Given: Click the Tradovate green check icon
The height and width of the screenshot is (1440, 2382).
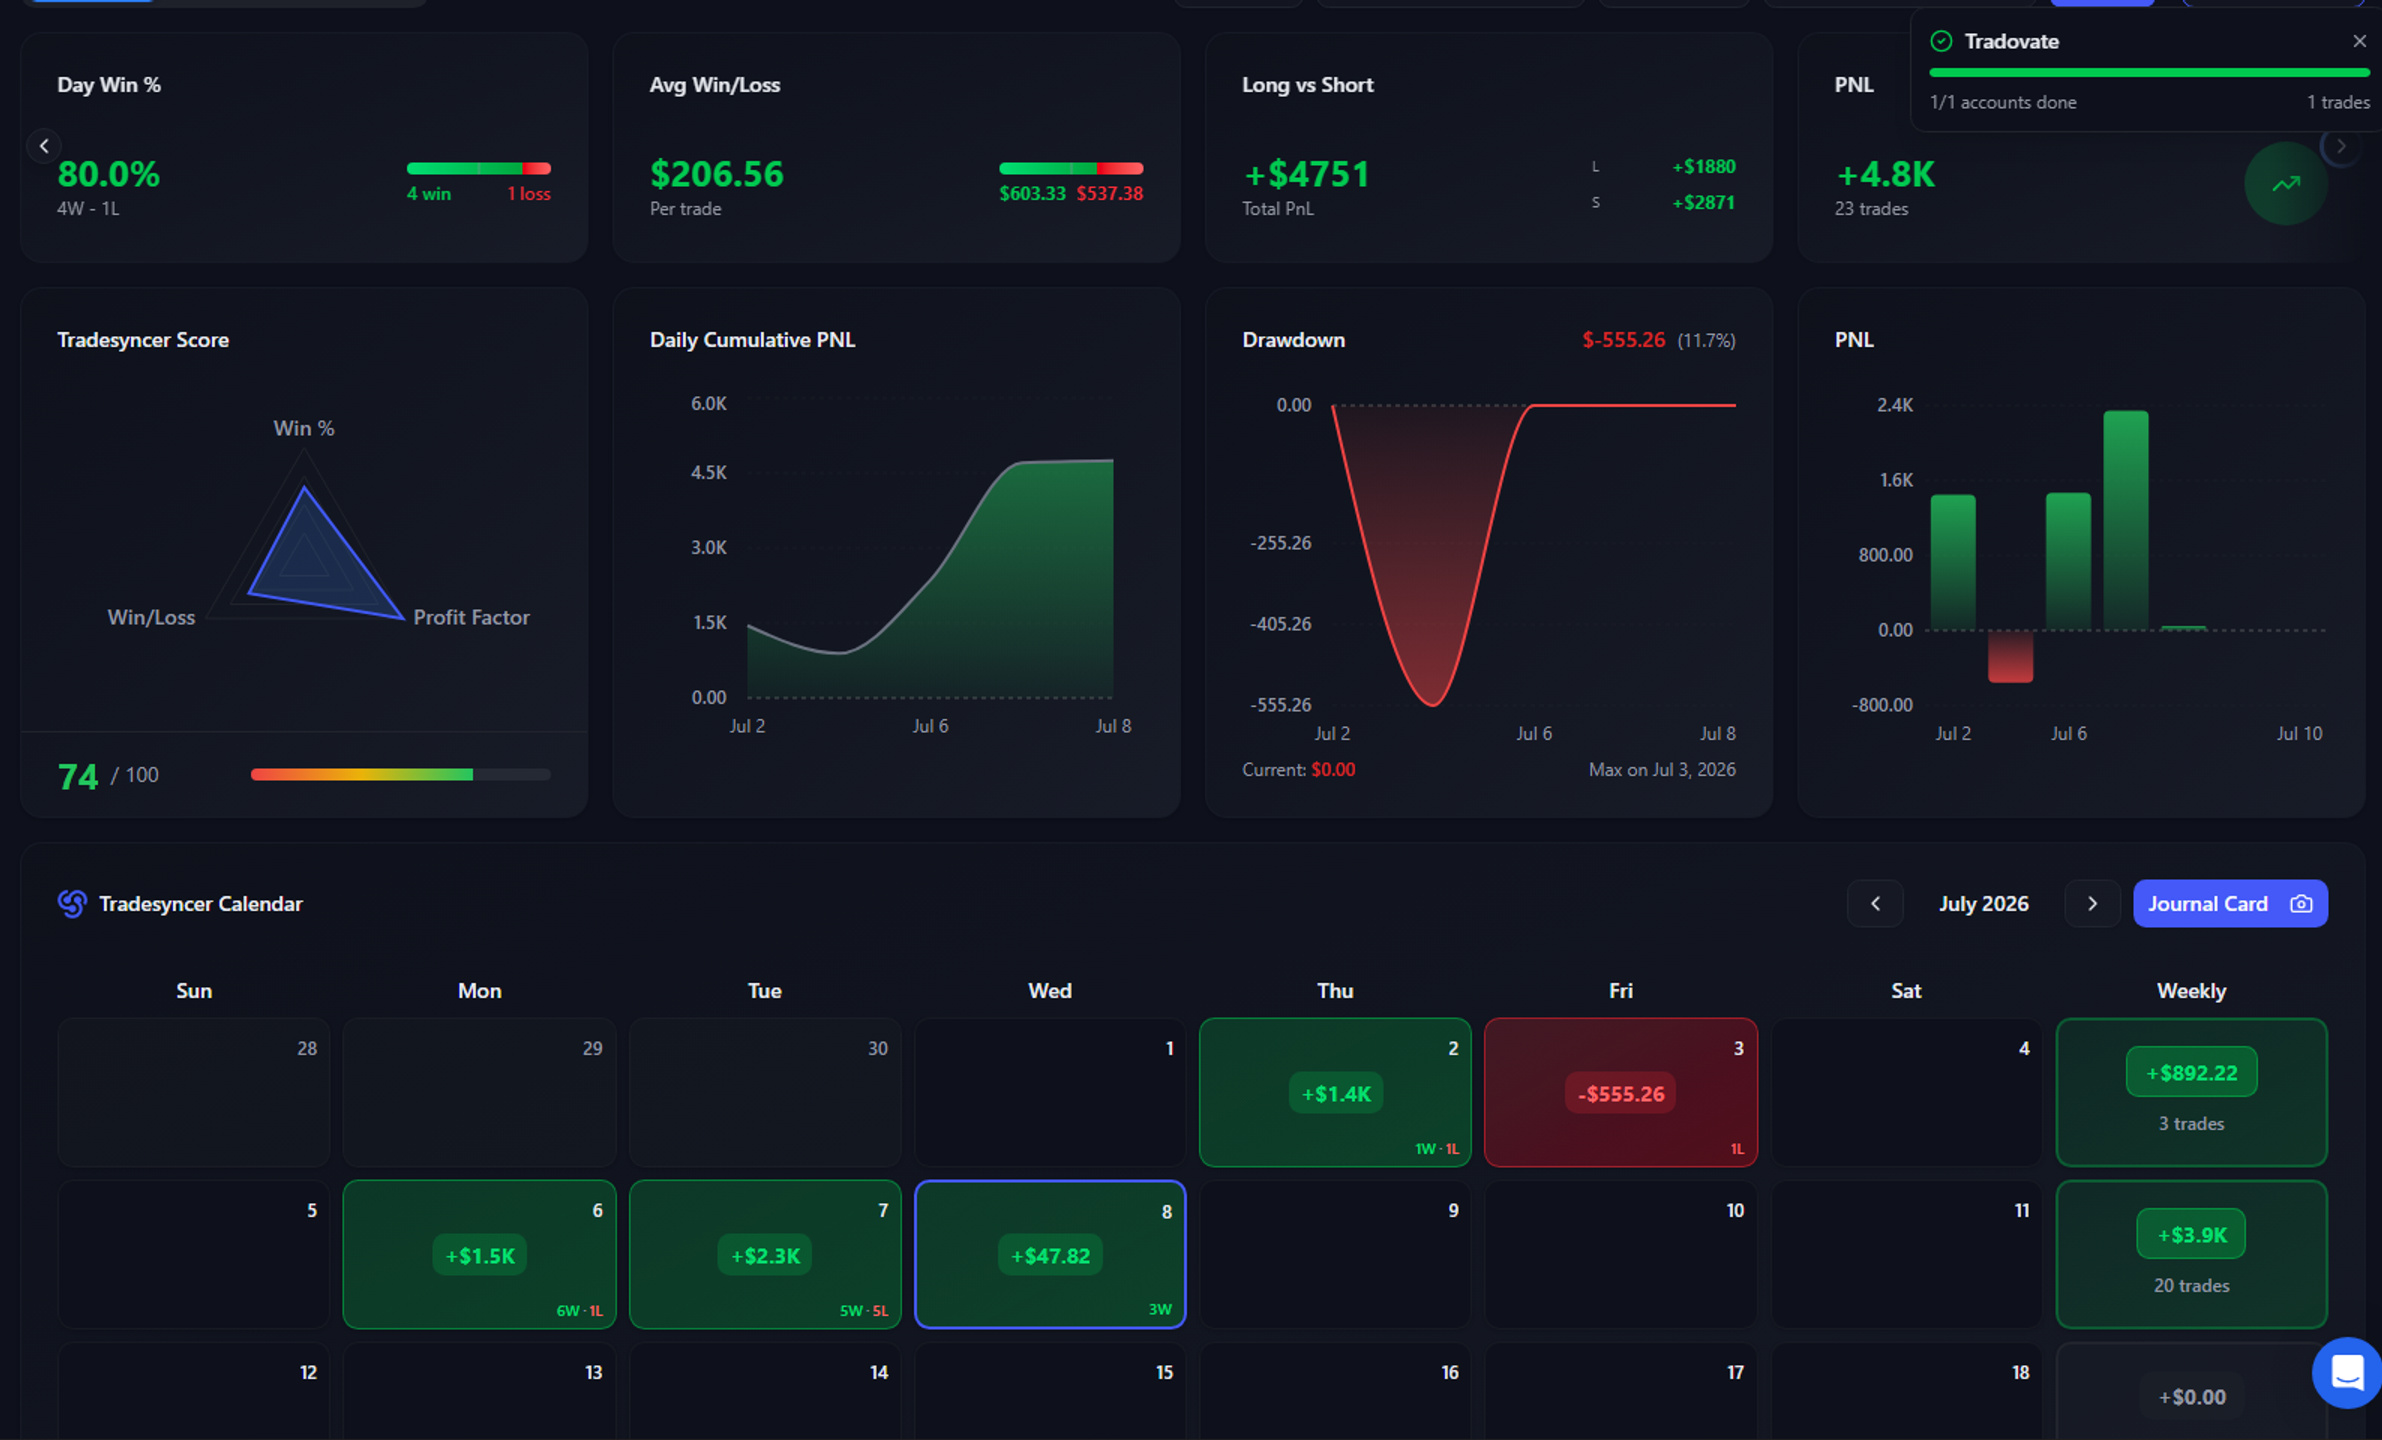Looking at the screenshot, I should pyautogui.click(x=1941, y=41).
